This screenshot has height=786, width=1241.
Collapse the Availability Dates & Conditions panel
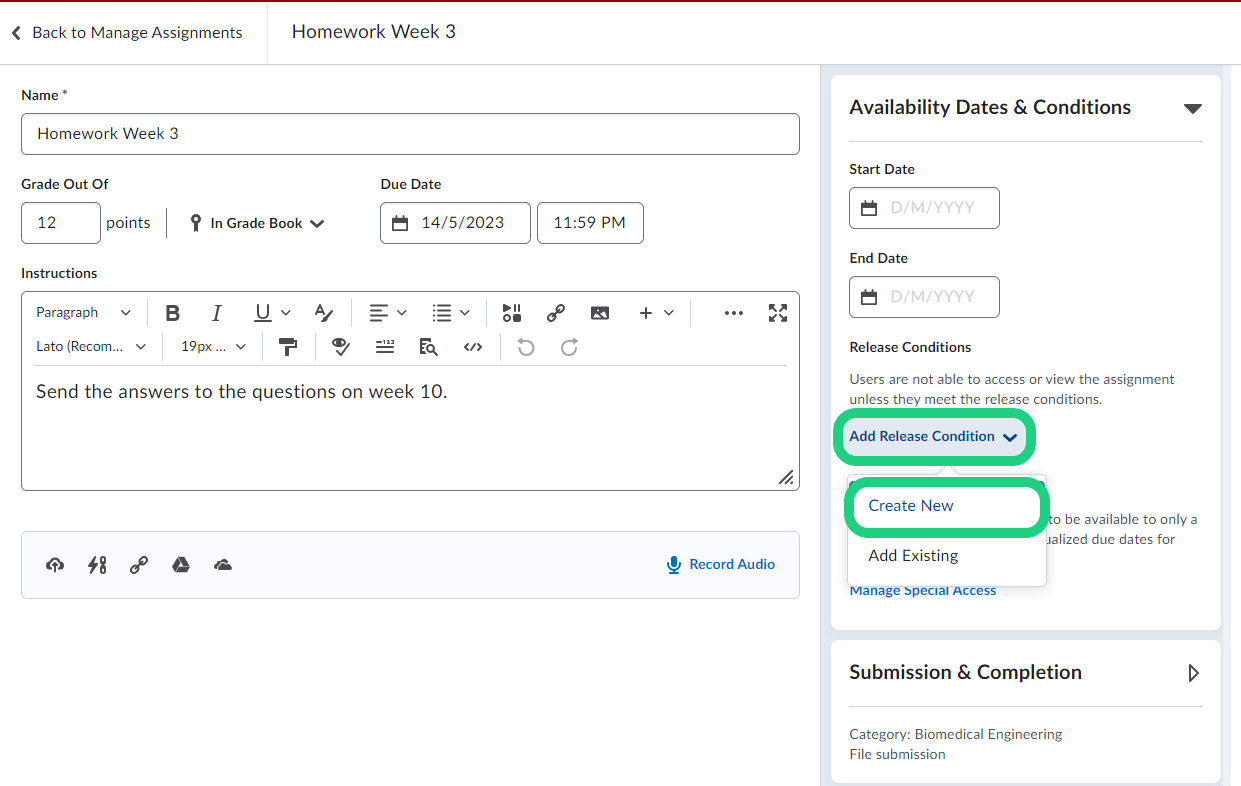1192,108
